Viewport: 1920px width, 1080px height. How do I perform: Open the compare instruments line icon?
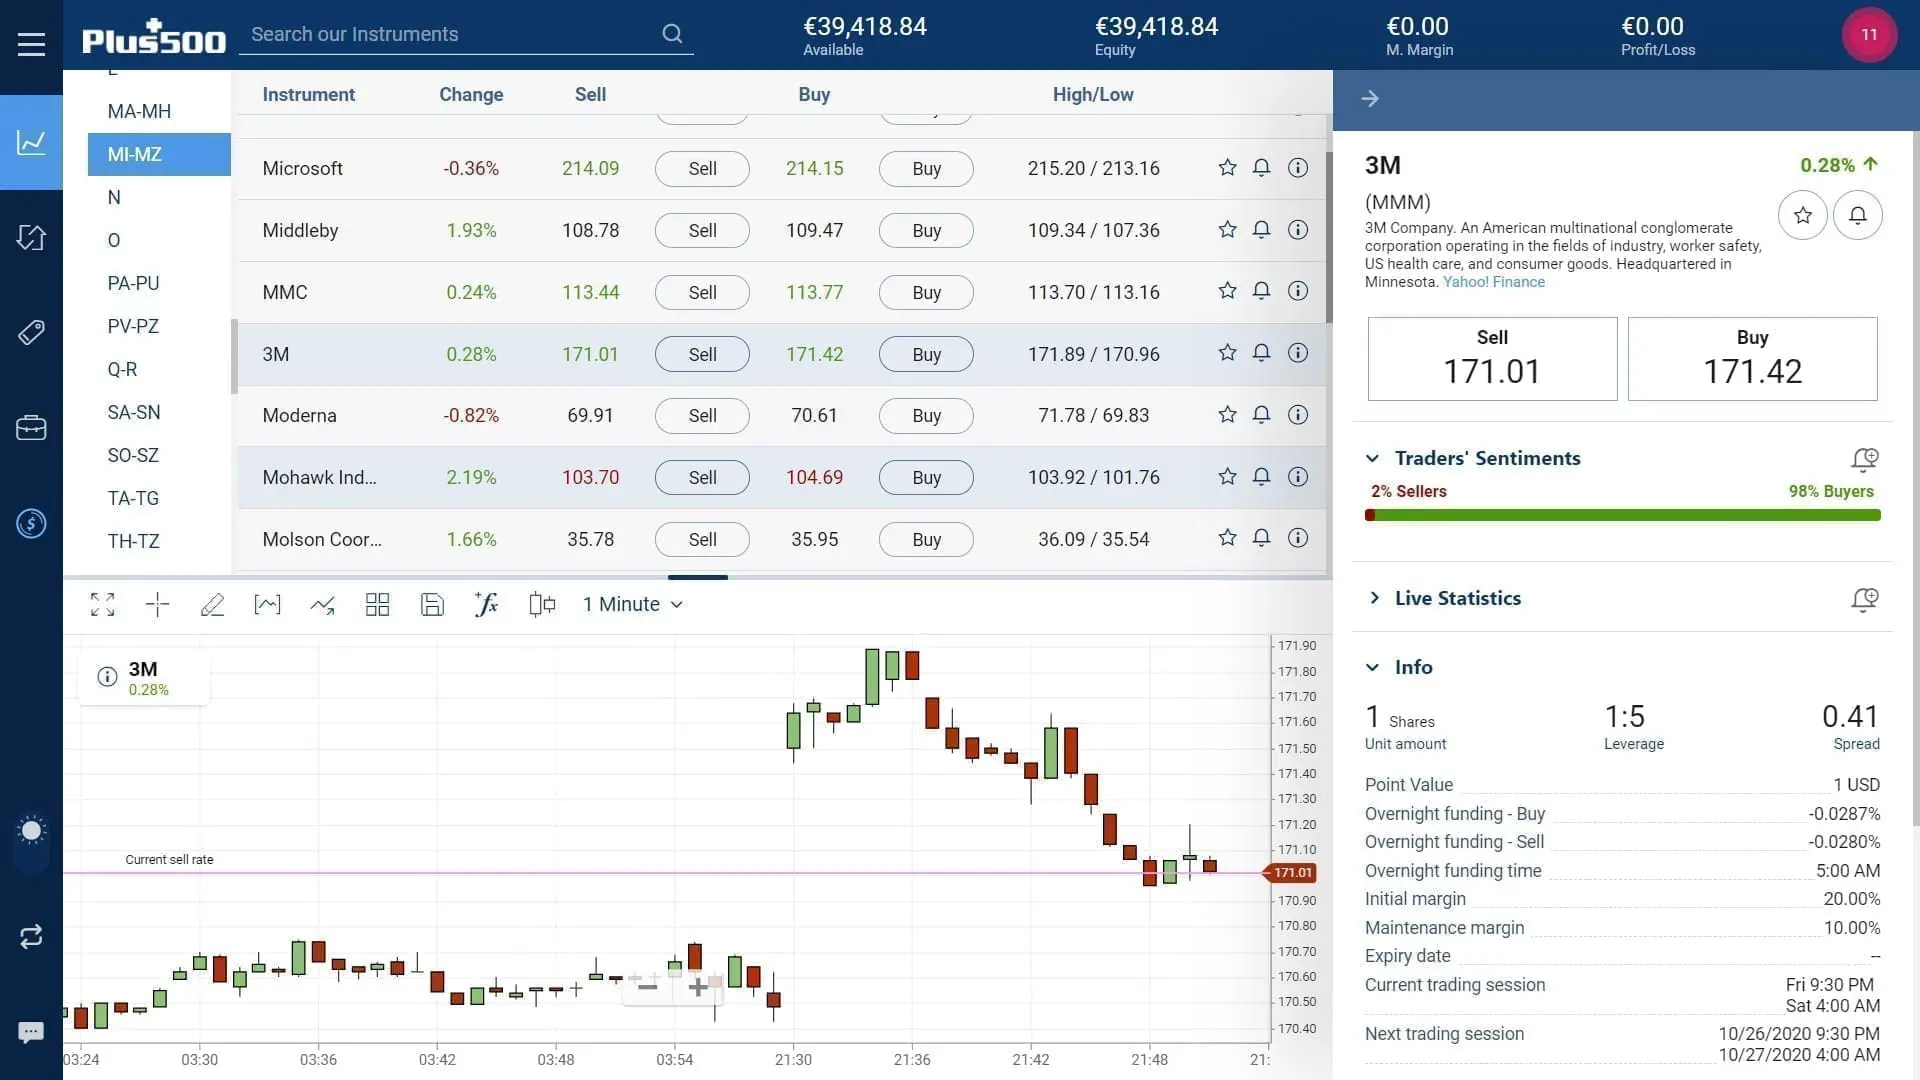[322, 604]
